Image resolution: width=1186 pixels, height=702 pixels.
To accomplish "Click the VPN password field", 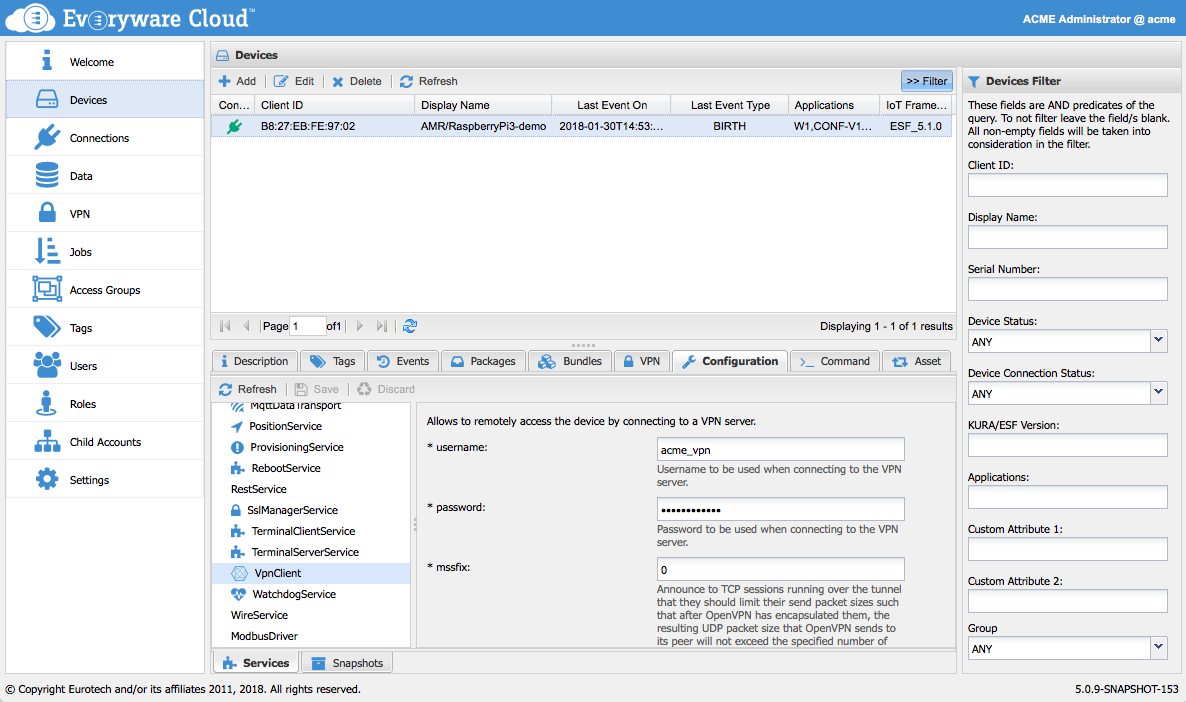I will (x=781, y=509).
